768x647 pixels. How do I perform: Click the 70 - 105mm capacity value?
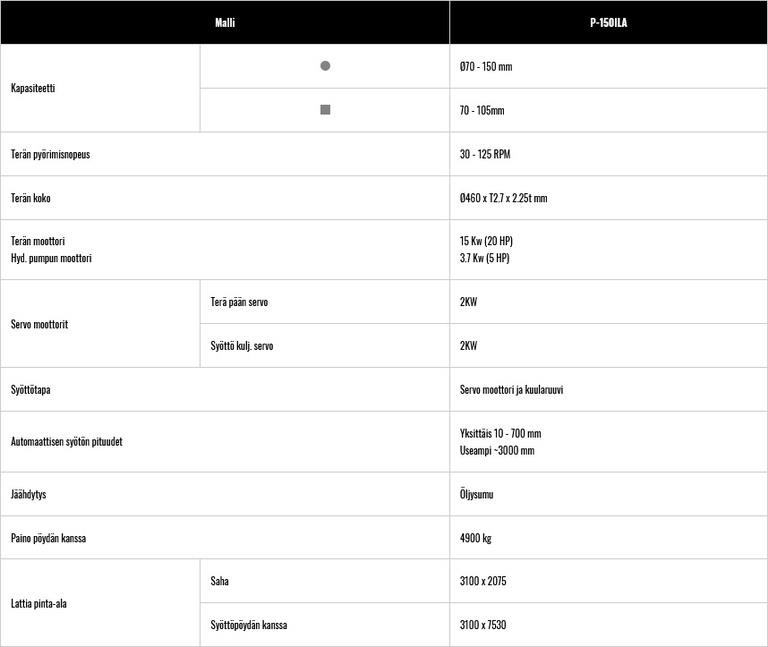tap(482, 111)
